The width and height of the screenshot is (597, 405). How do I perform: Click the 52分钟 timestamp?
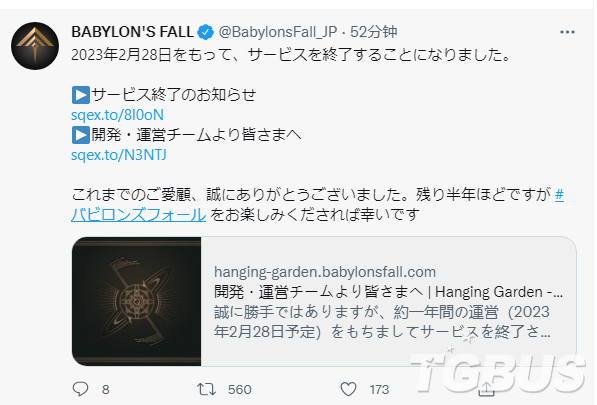point(374,32)
